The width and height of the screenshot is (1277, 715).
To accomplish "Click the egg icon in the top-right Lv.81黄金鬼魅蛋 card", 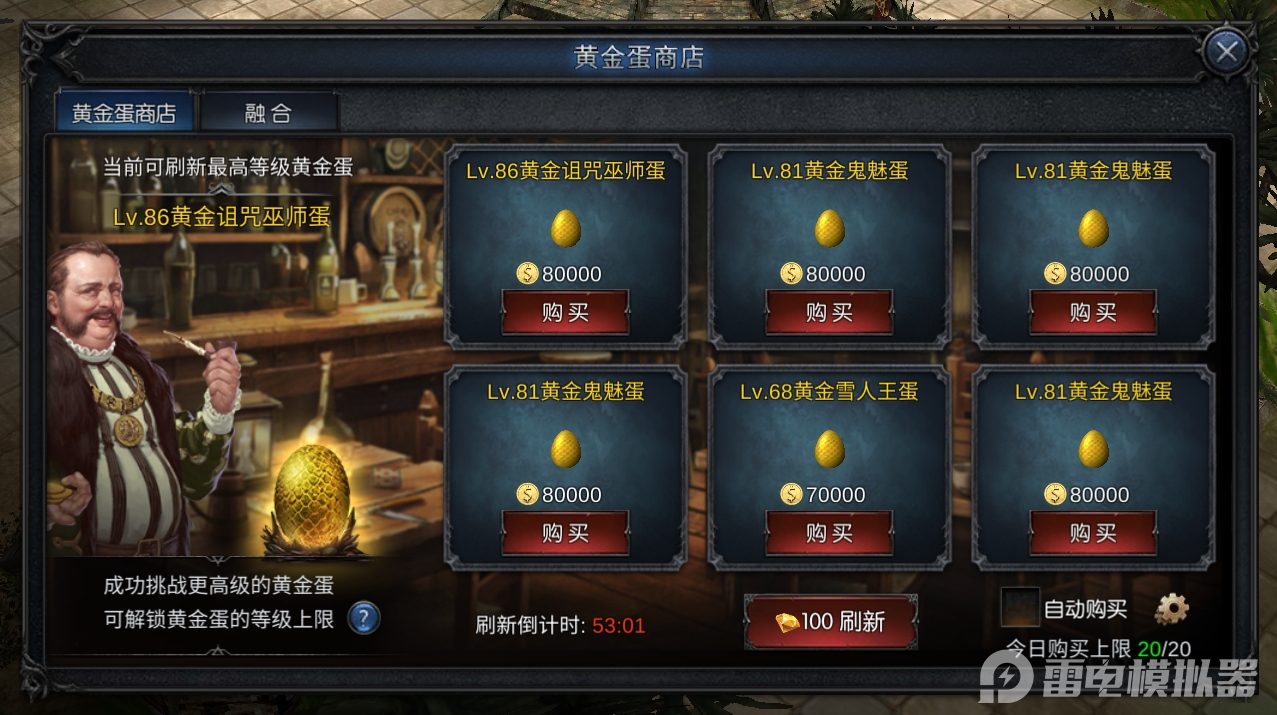I will coord(1094,229).
